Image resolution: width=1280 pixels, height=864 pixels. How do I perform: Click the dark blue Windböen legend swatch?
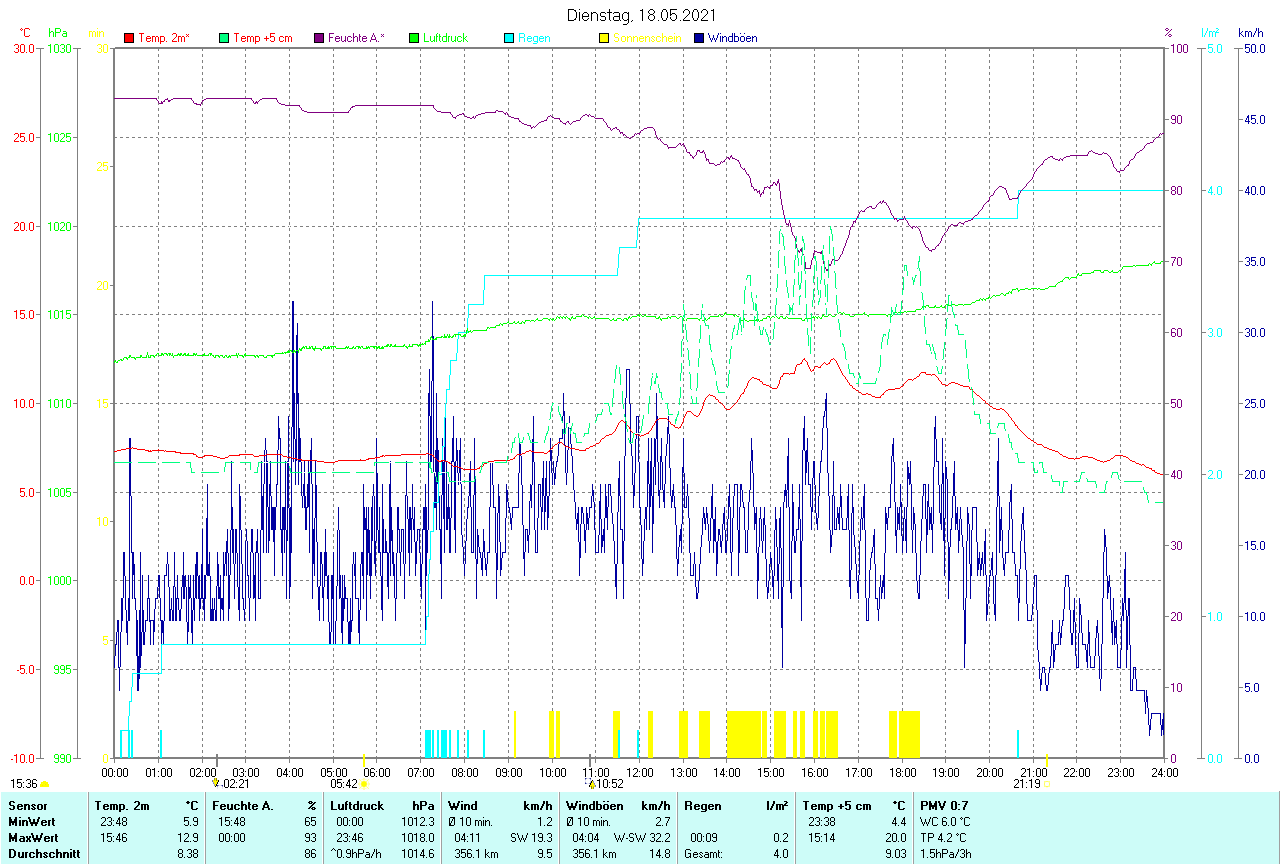(699, 38)
